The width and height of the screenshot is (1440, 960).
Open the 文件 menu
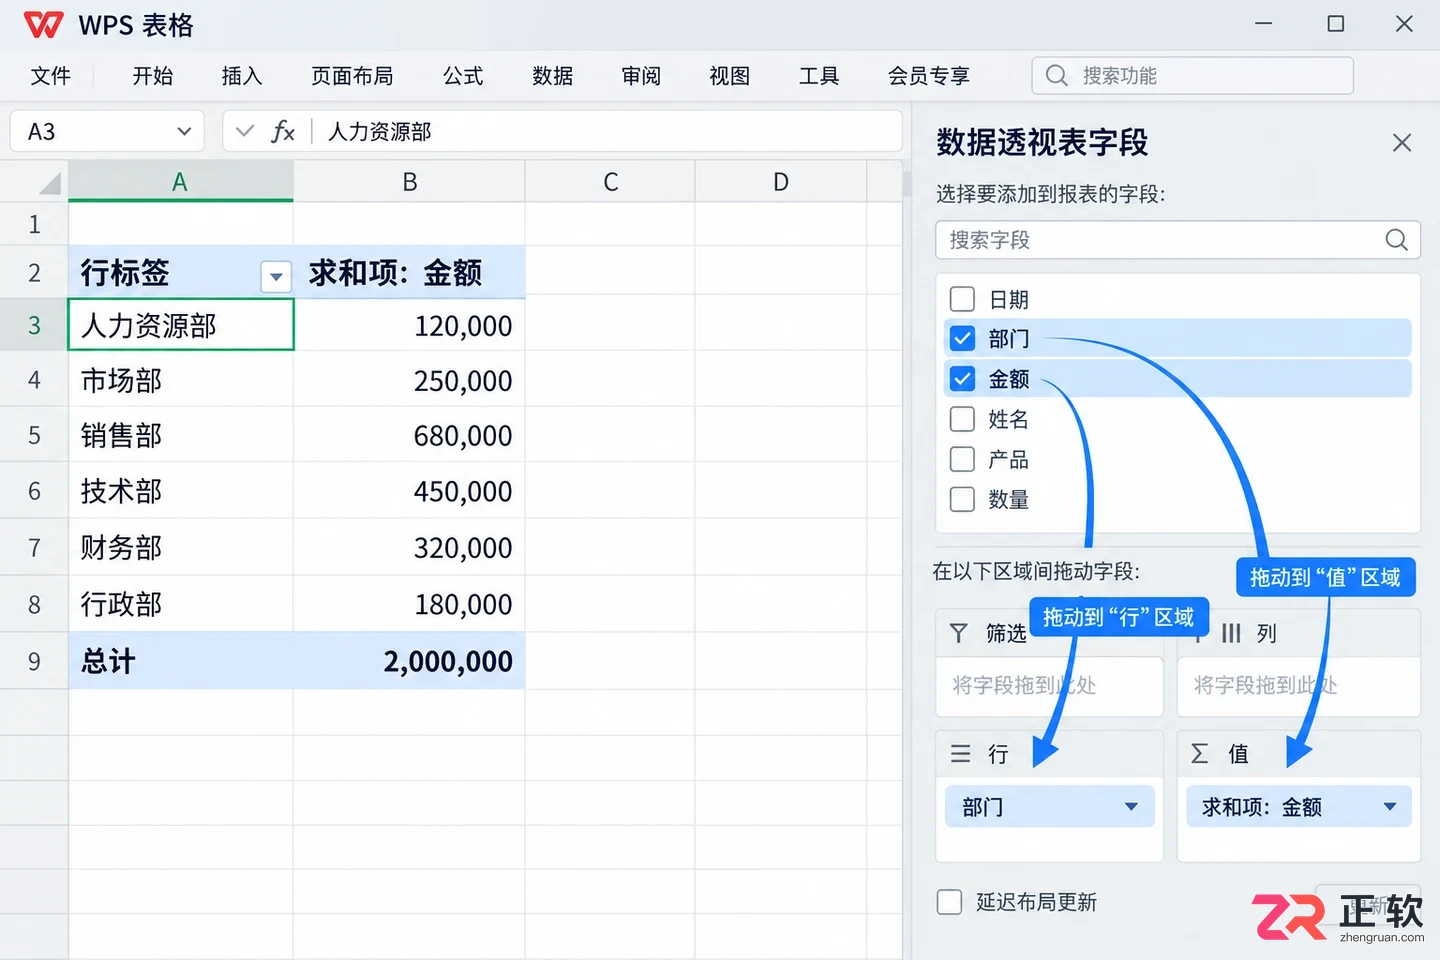(51, 76)
